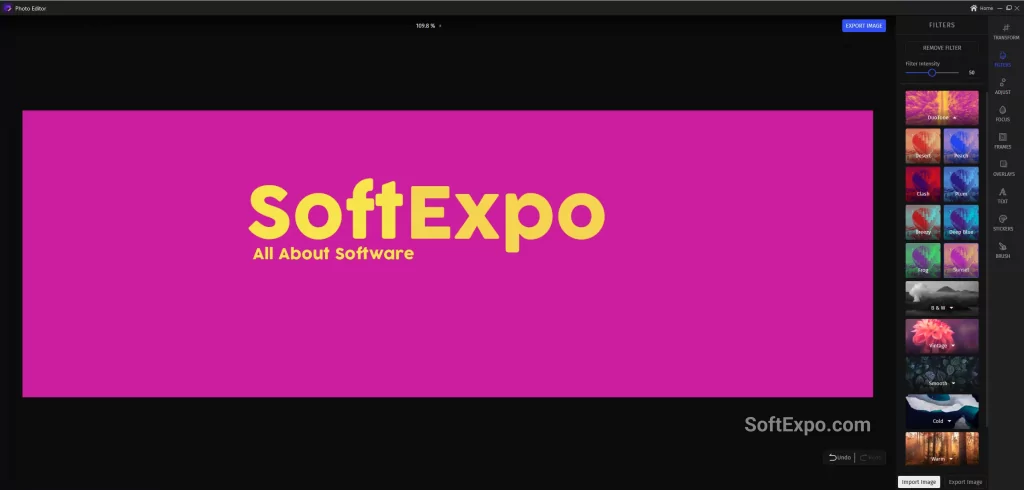Click the Filter Intensity slider handle
The image size is (1024, 490).
pos(932,72)
